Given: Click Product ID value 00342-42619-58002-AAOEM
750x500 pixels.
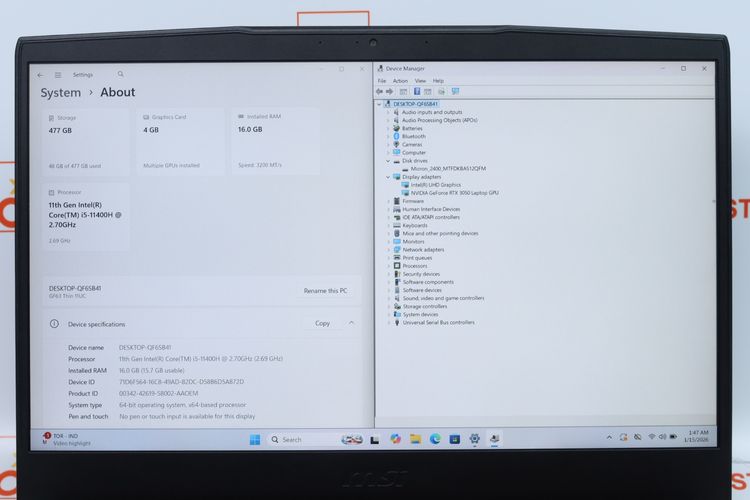Looking at the screenshot, I should coord(158,393).
